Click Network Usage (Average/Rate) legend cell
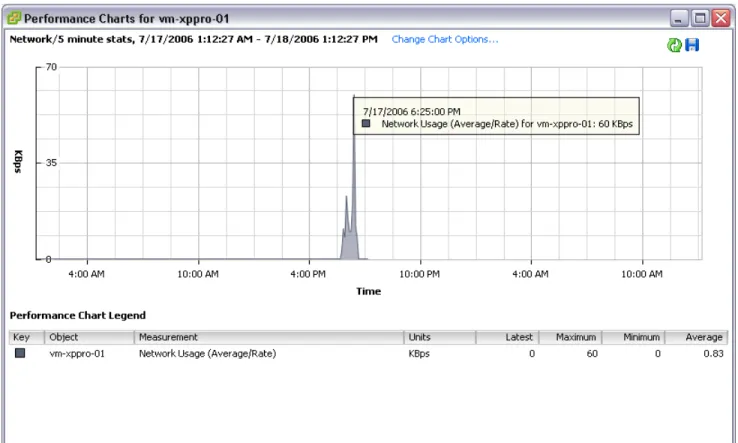The width and height of the screenshot is (738, 443). [x=208, y=354]
